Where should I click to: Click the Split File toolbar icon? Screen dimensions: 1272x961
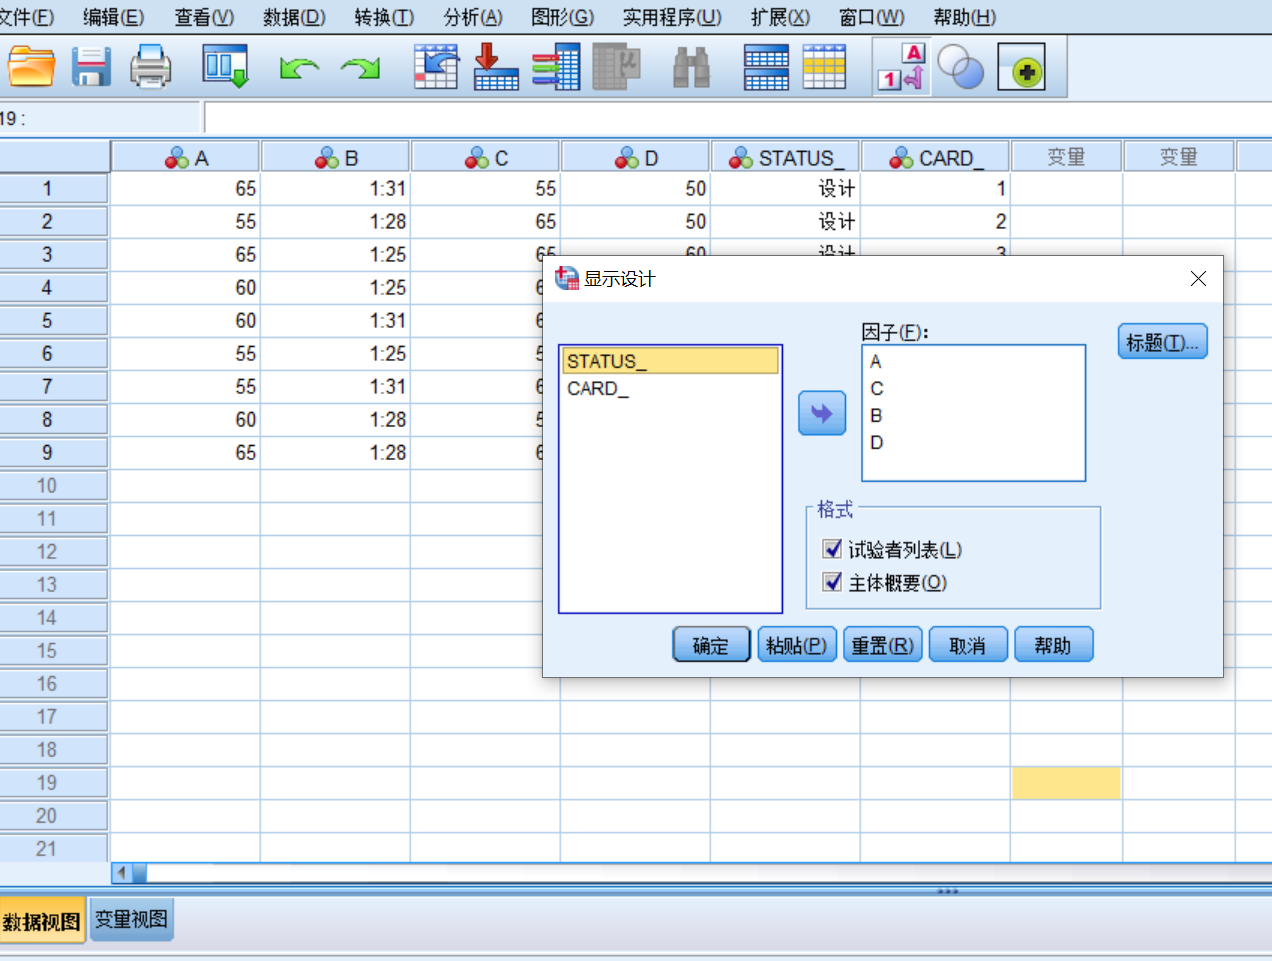coord(766,67)
